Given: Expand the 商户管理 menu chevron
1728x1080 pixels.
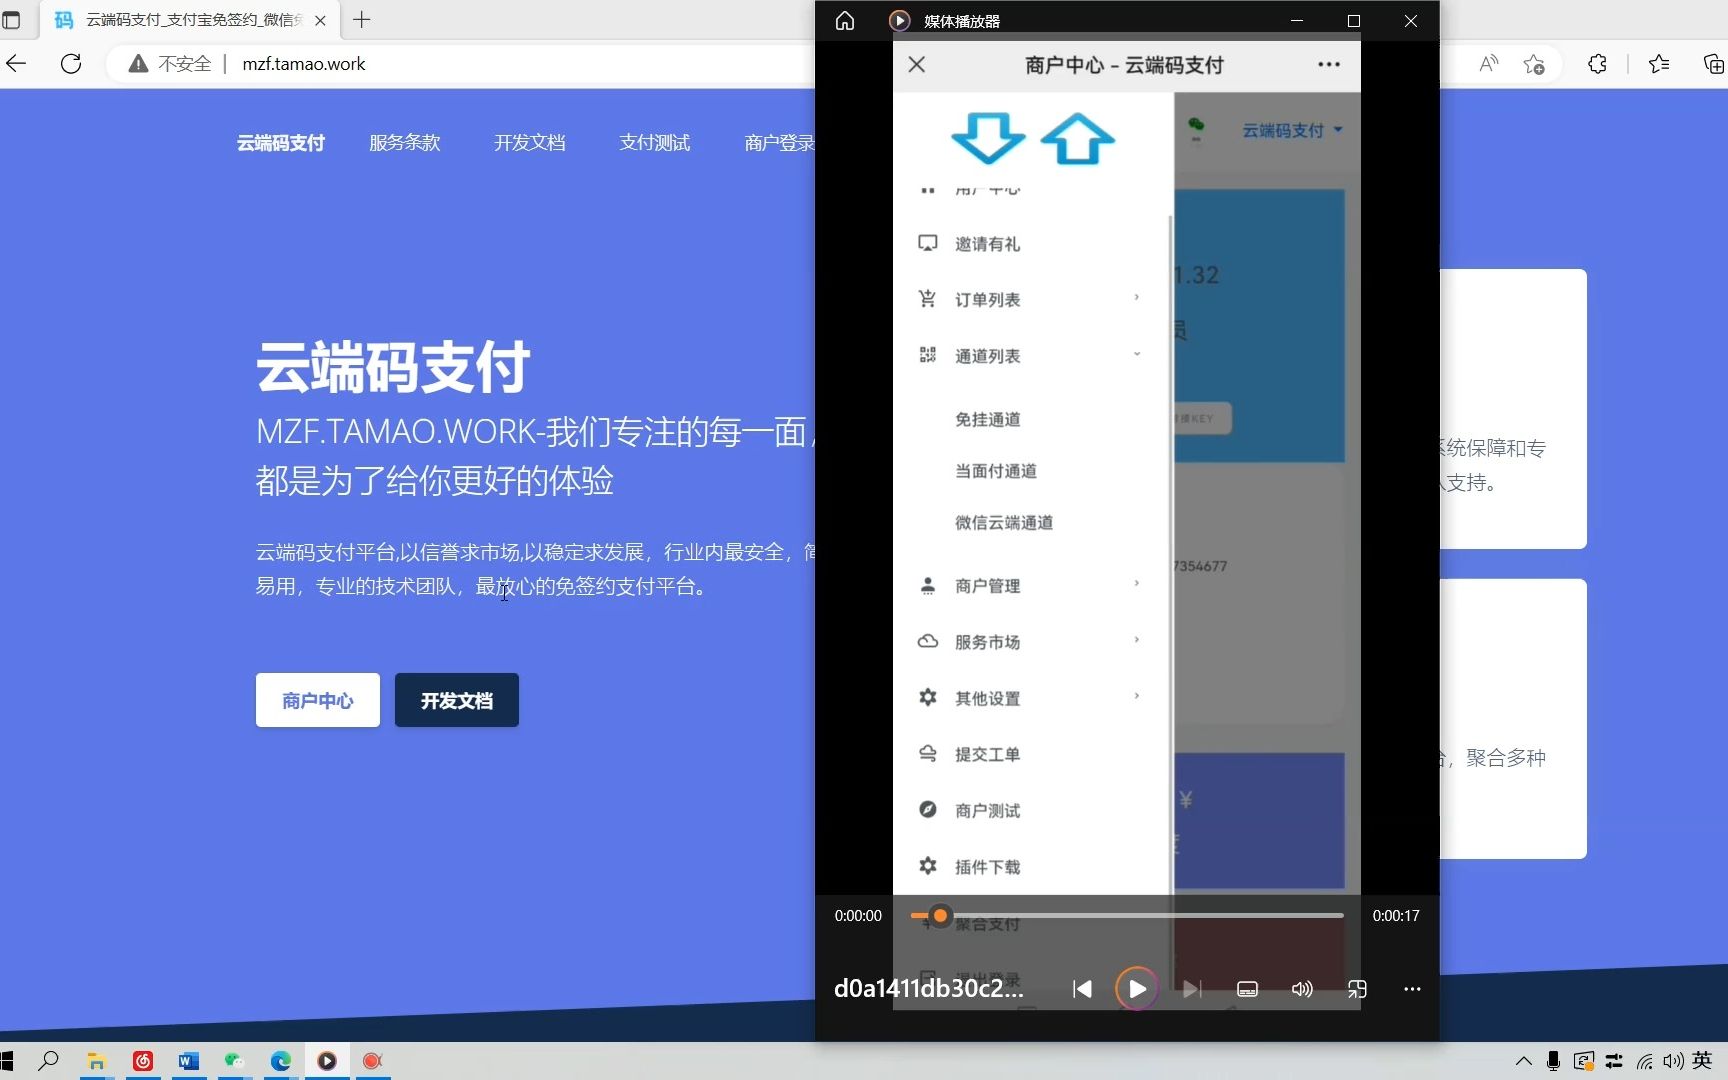Looking at the screenshot, I should coord(1137,583).
